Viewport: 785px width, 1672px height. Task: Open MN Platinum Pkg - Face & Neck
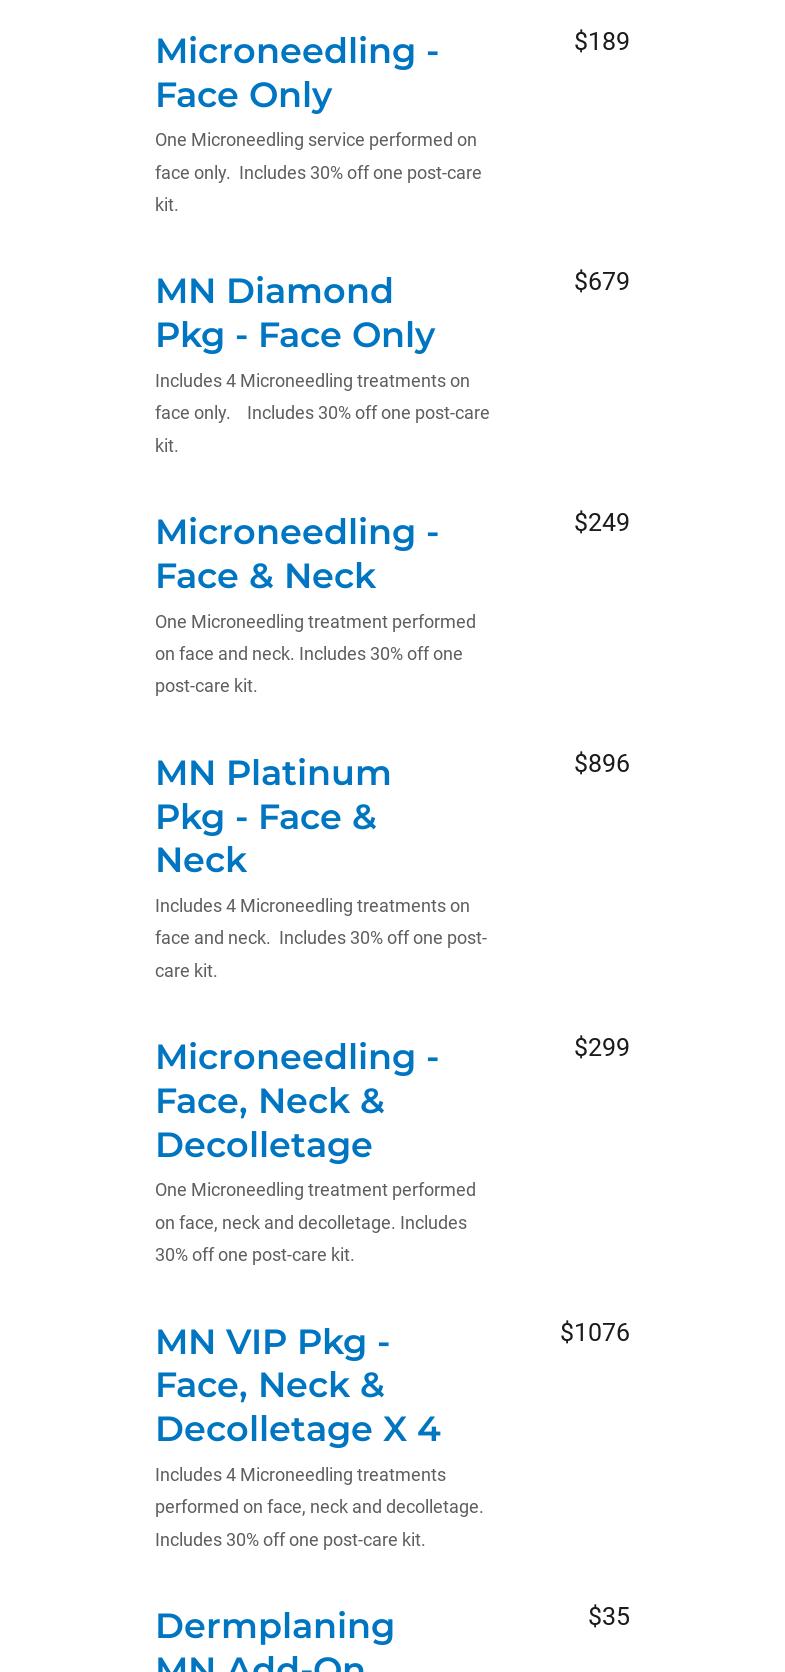tap(273, 816)
